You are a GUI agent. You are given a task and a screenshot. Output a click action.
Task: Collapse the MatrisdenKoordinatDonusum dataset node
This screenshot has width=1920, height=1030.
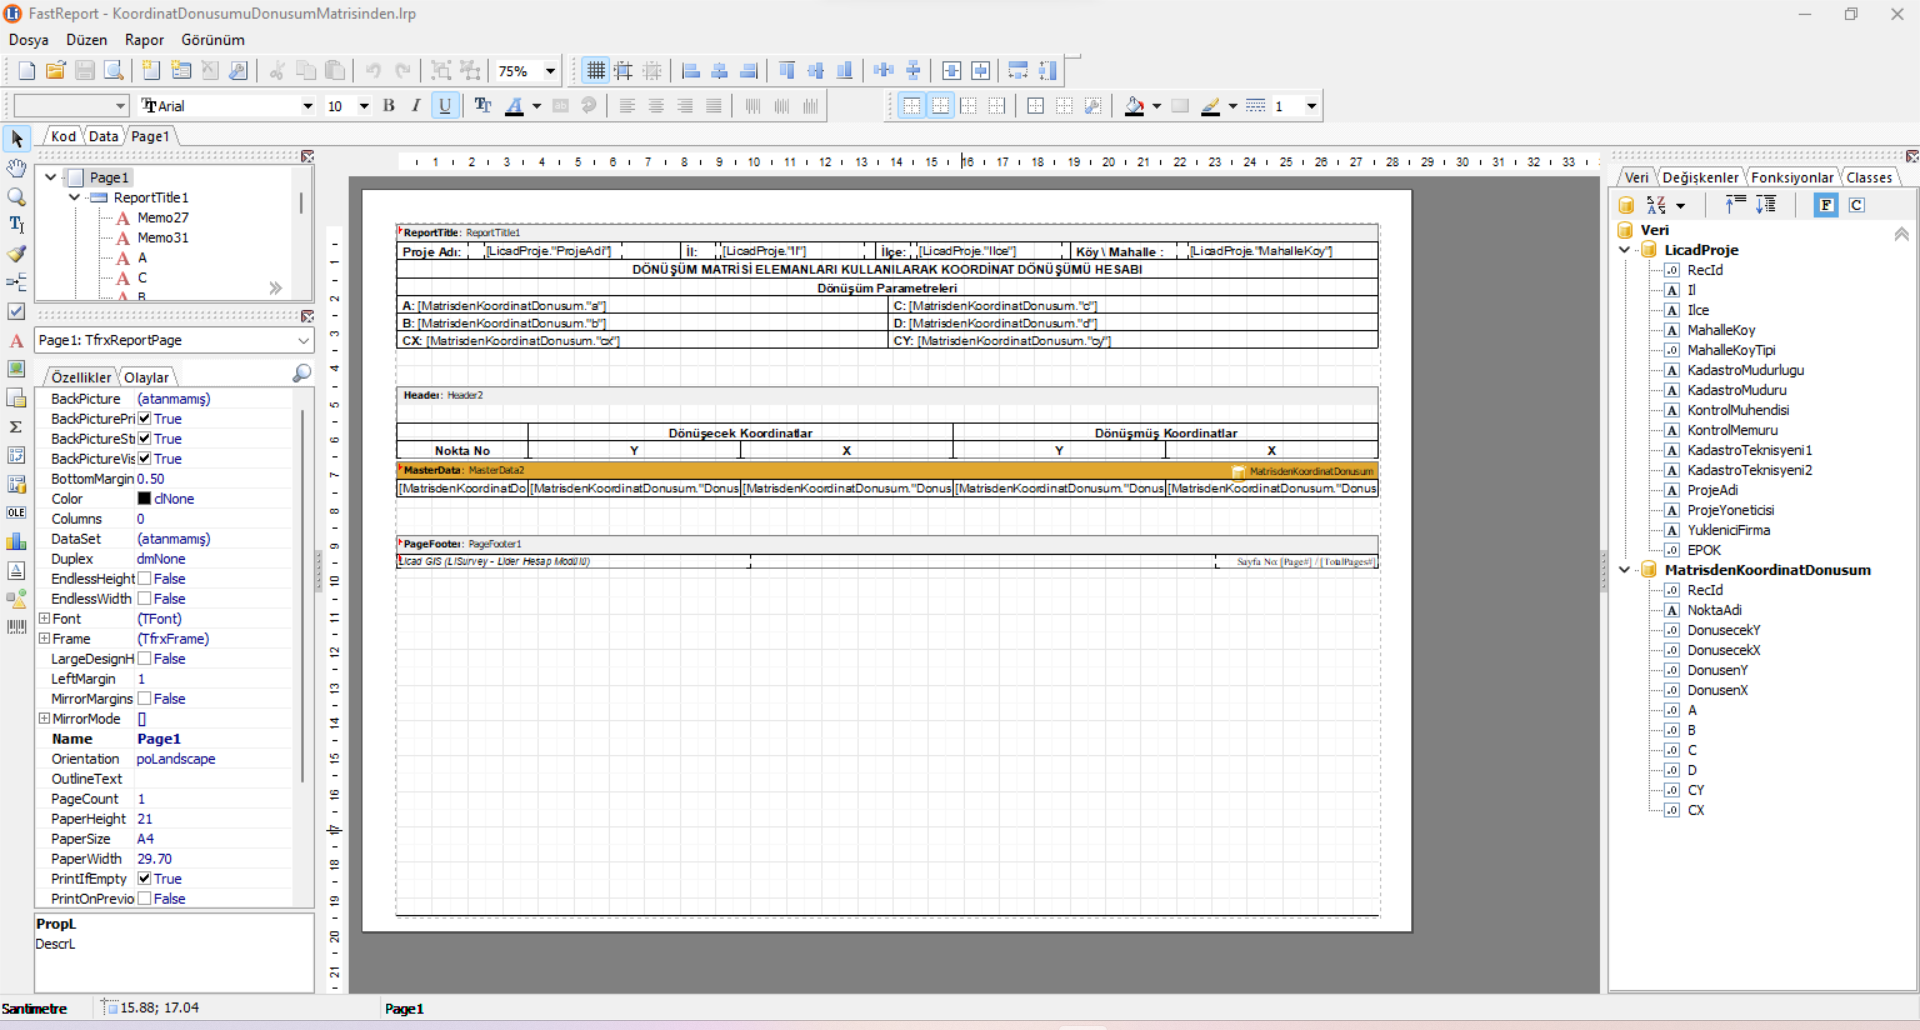coord(1624,570)
